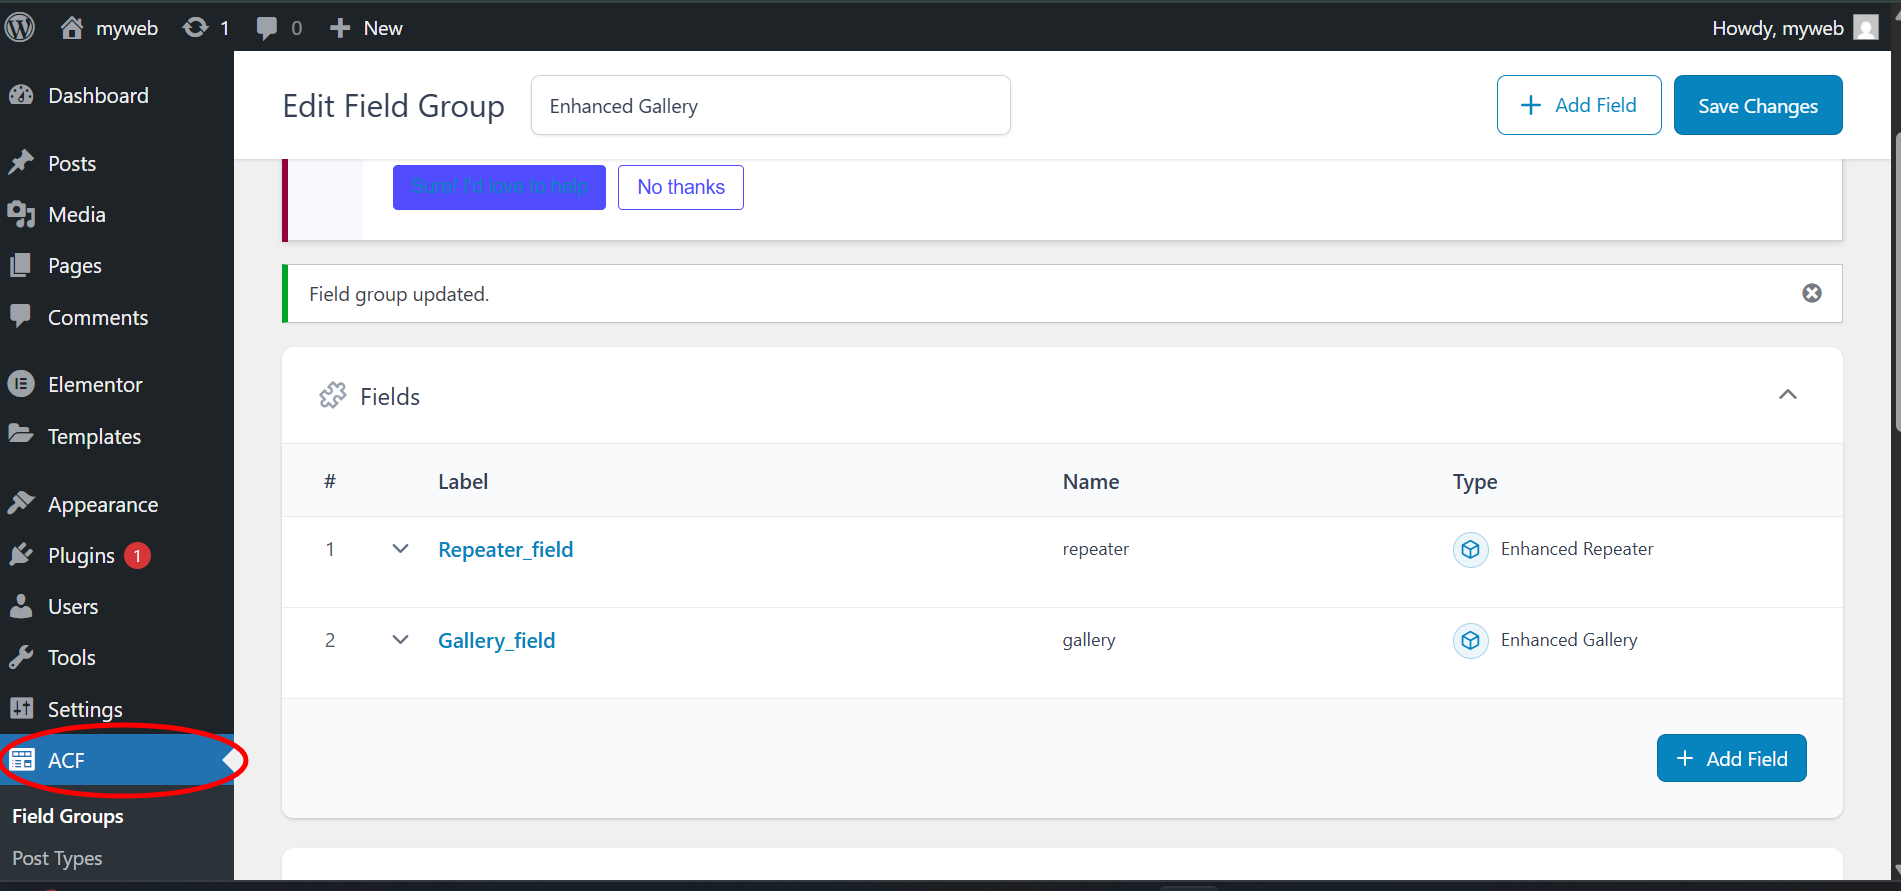This screenshot has height=891, width=1901.
Task: Click the Settings sliders icon
Action: [21, 709]
